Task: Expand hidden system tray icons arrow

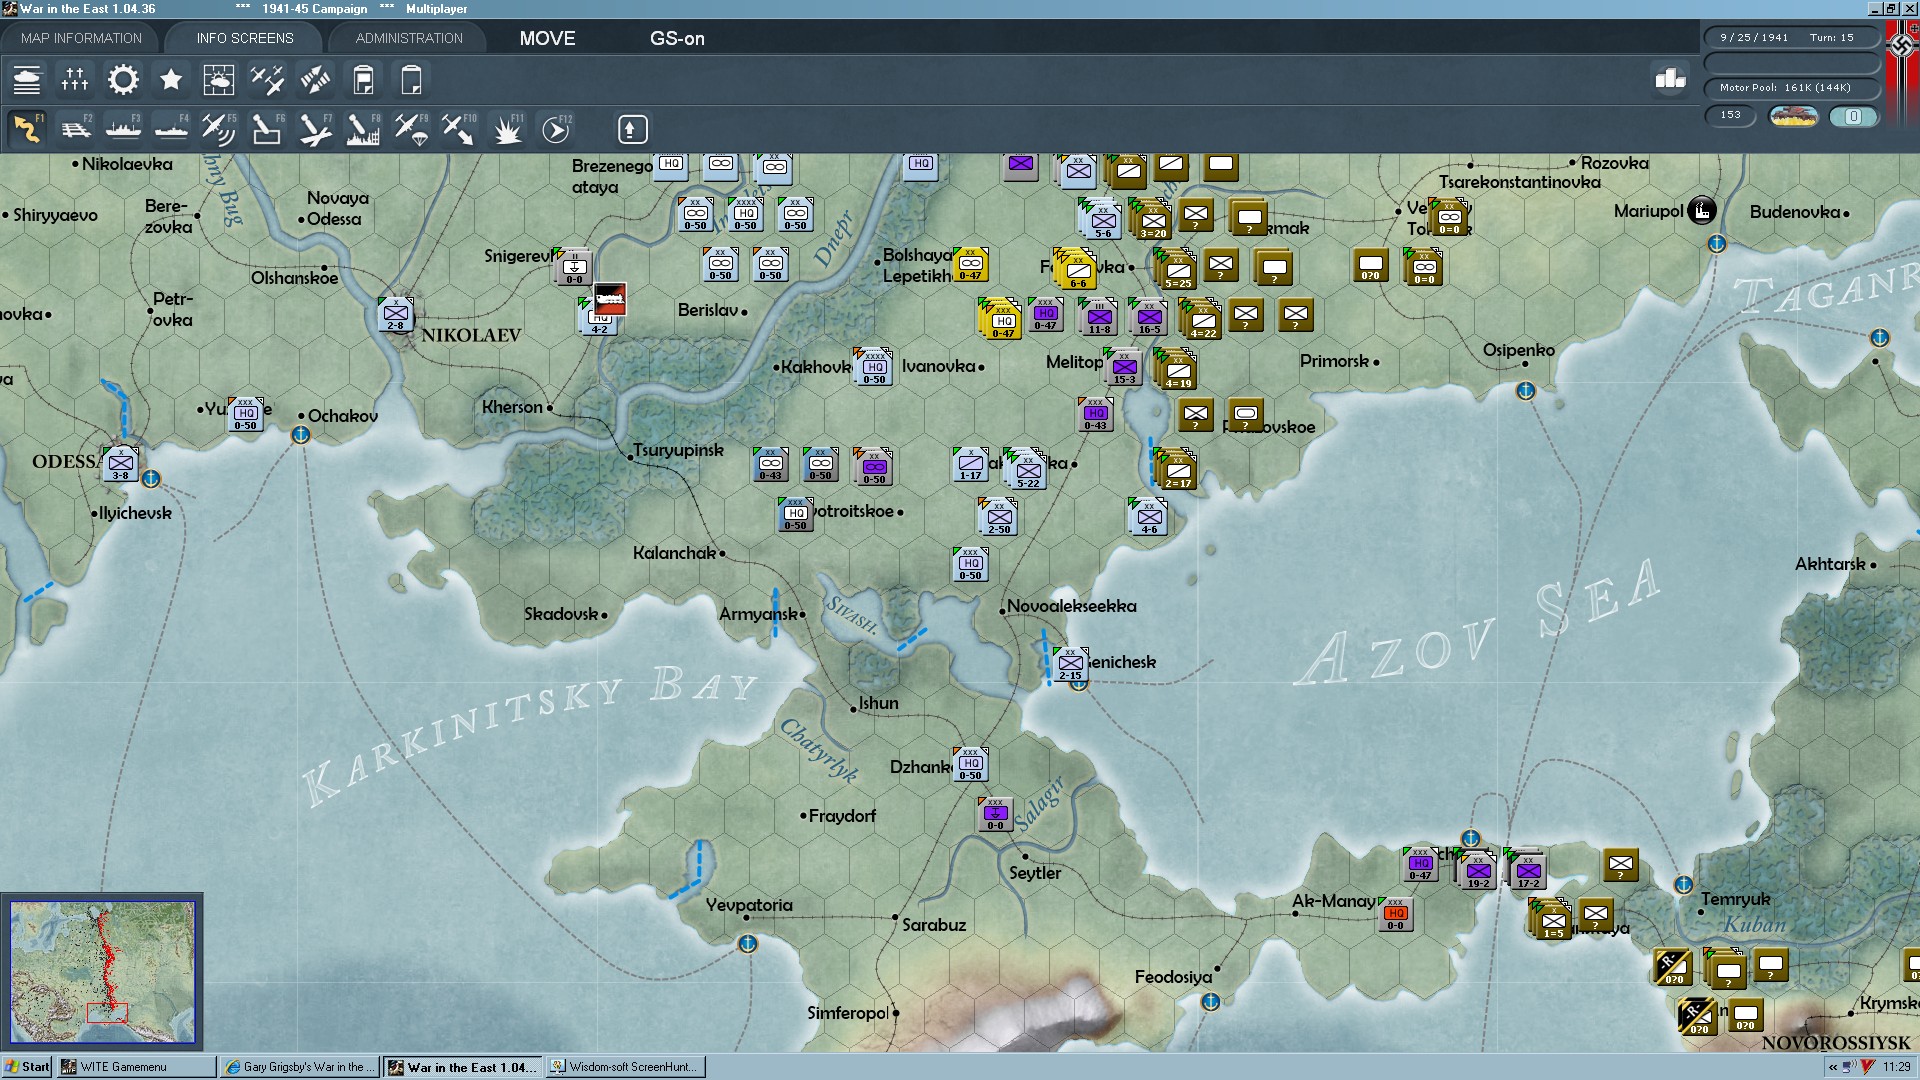Action: (1832, 1067)
